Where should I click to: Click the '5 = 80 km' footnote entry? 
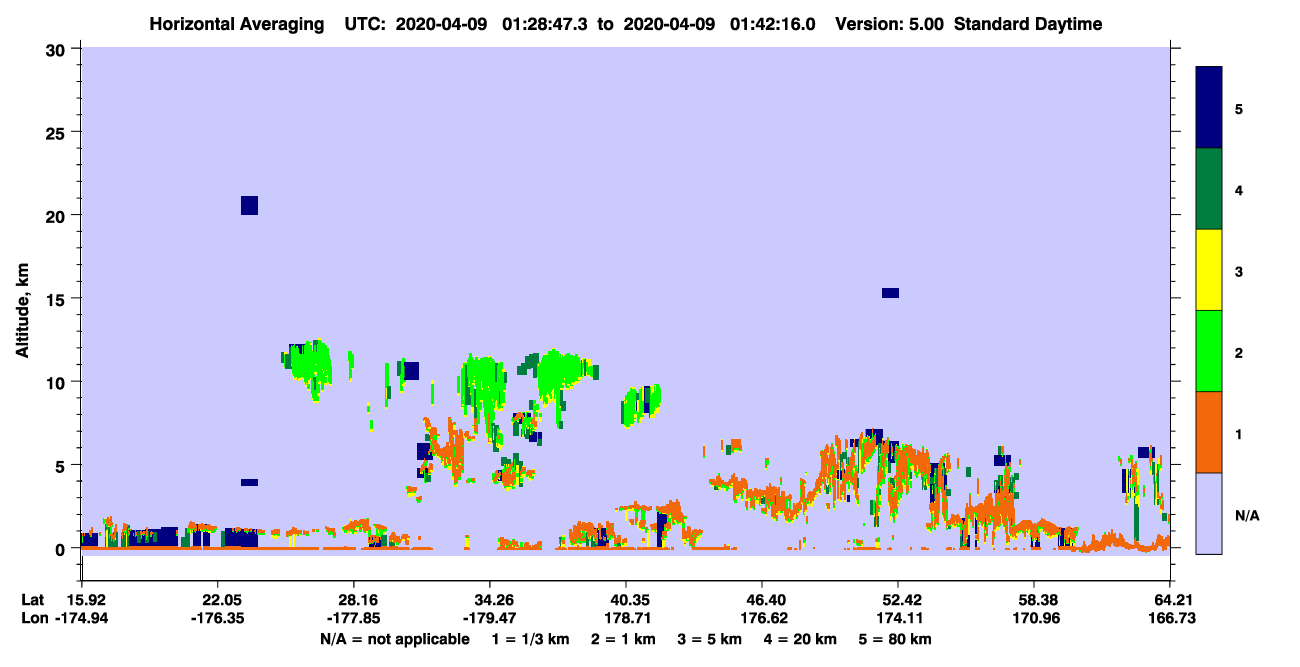click(x=894, y=639)
